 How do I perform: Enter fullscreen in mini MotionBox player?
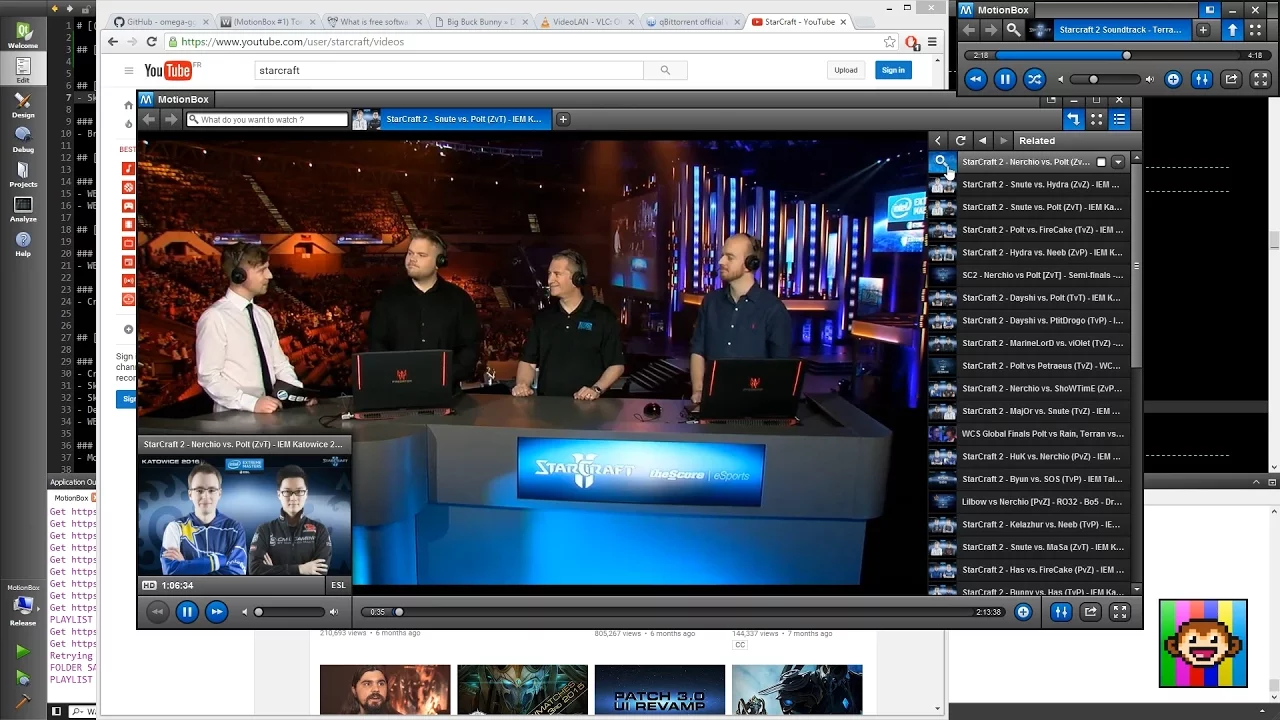click(1260, 79)
